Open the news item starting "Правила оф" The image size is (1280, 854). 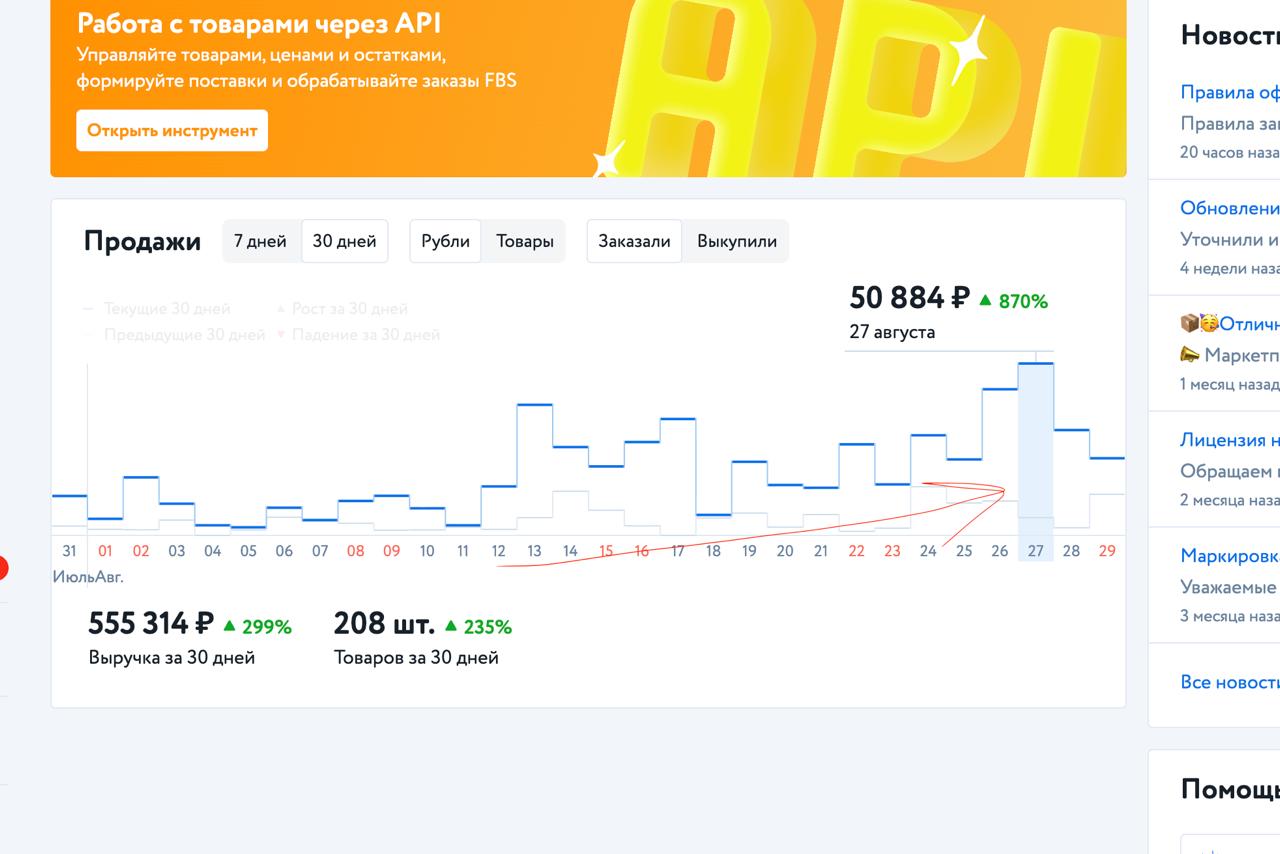click(1230, 92)
